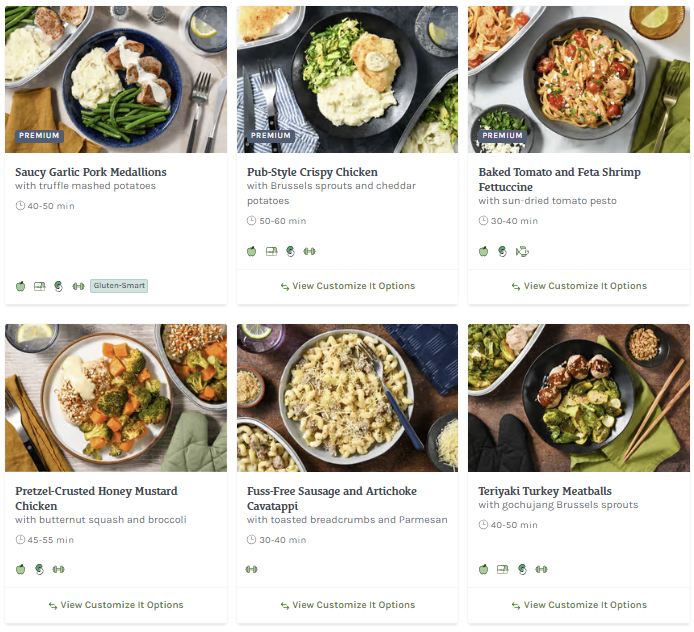
Task: Click the Baked Tomato Feta Shrimp Fettuccine photo
Action: (579, 79)
